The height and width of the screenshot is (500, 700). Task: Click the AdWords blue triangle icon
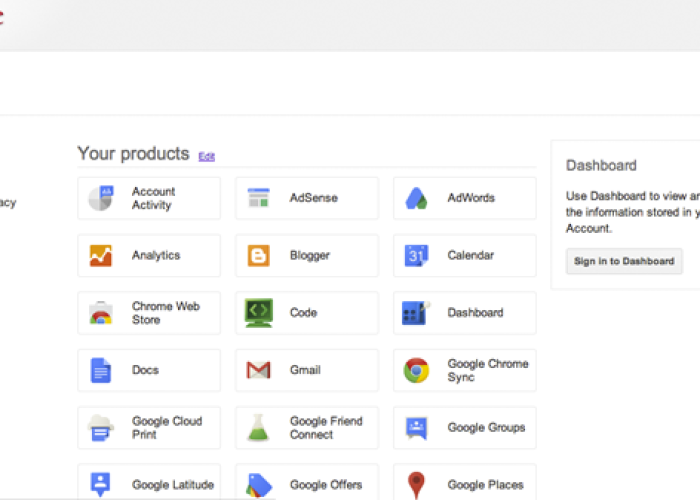click(x=416, y=198)
